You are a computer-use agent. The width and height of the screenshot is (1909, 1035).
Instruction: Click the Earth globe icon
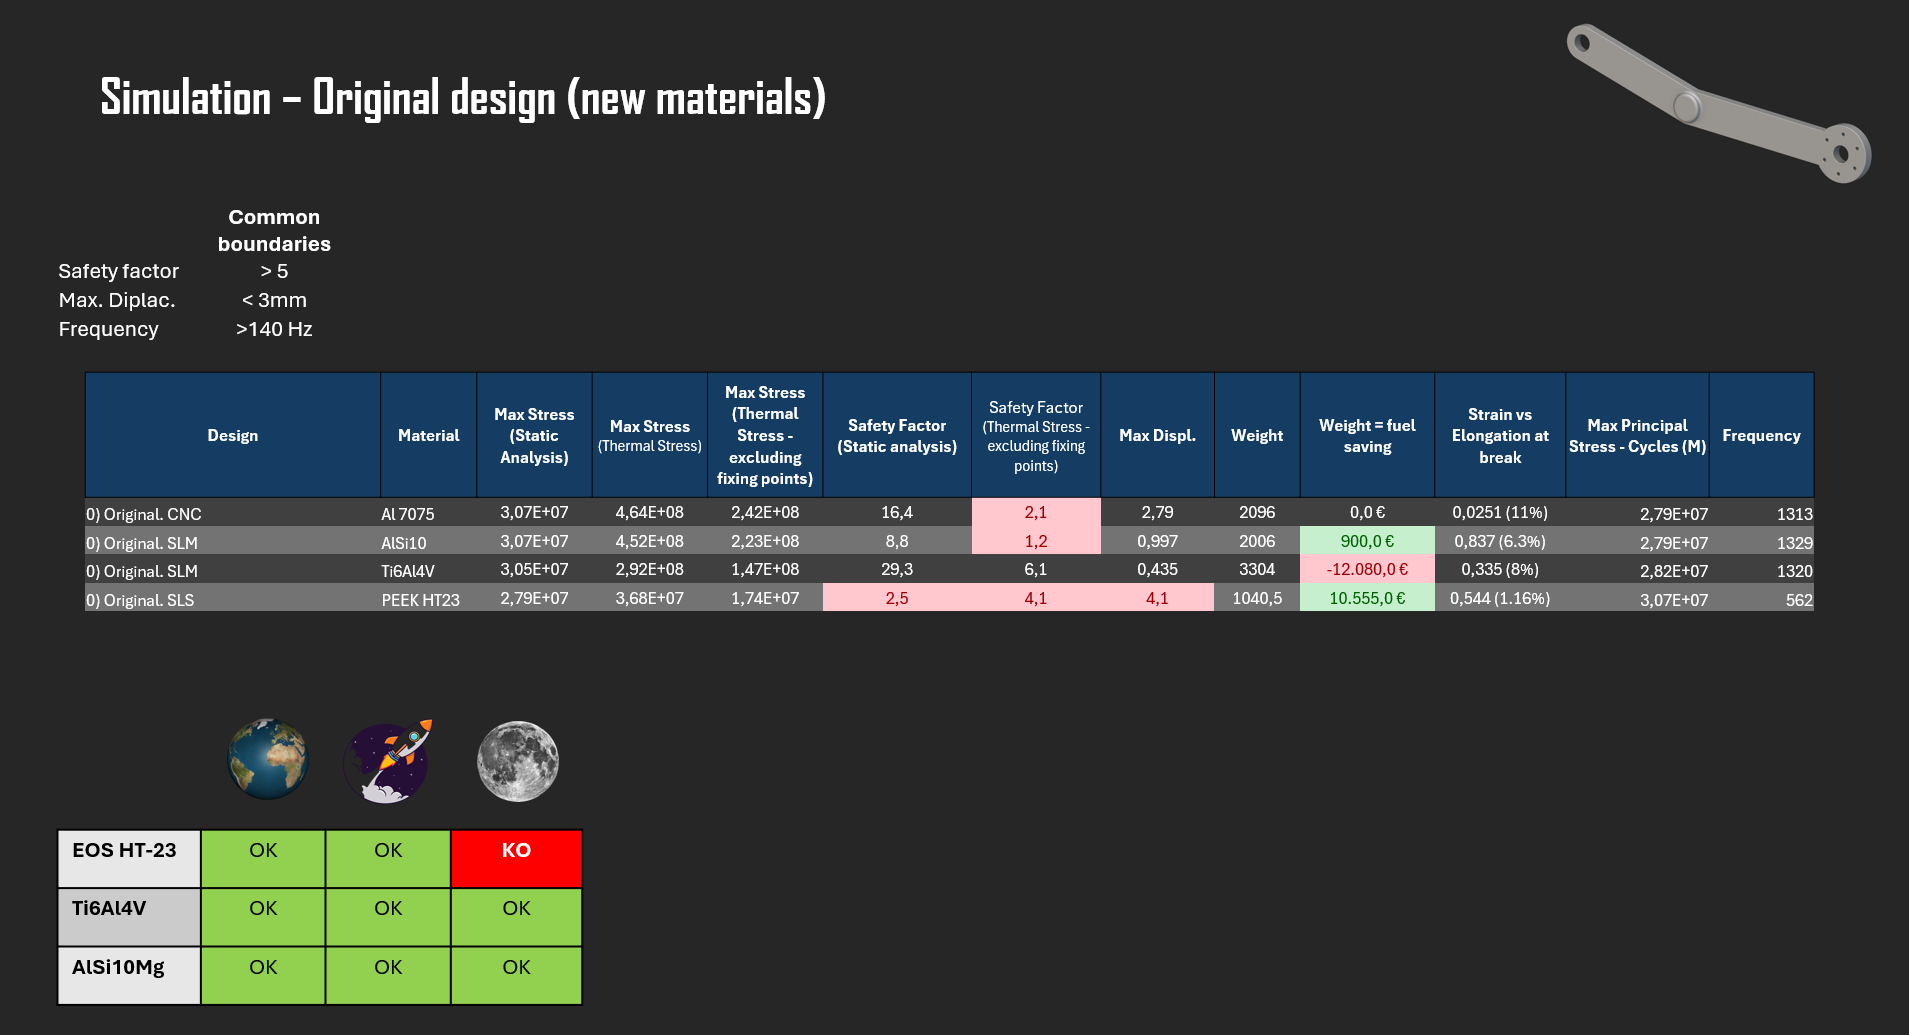point(267,759)
